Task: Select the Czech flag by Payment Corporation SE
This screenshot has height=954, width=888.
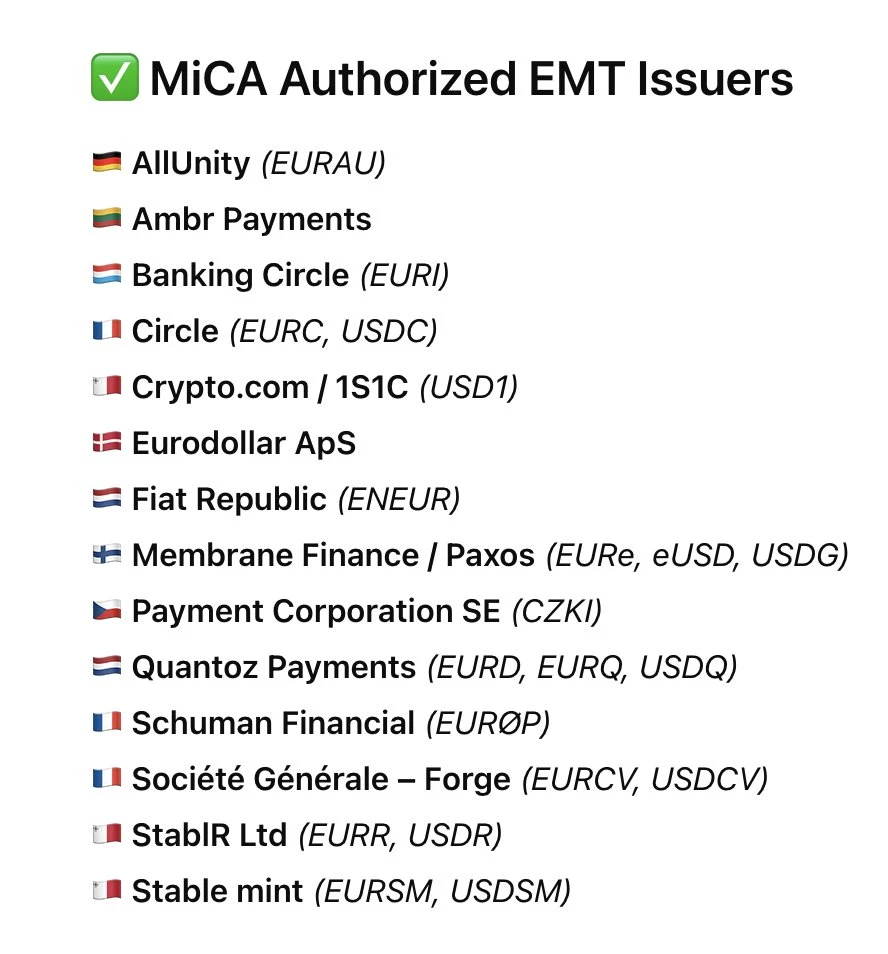Action: 106,611
